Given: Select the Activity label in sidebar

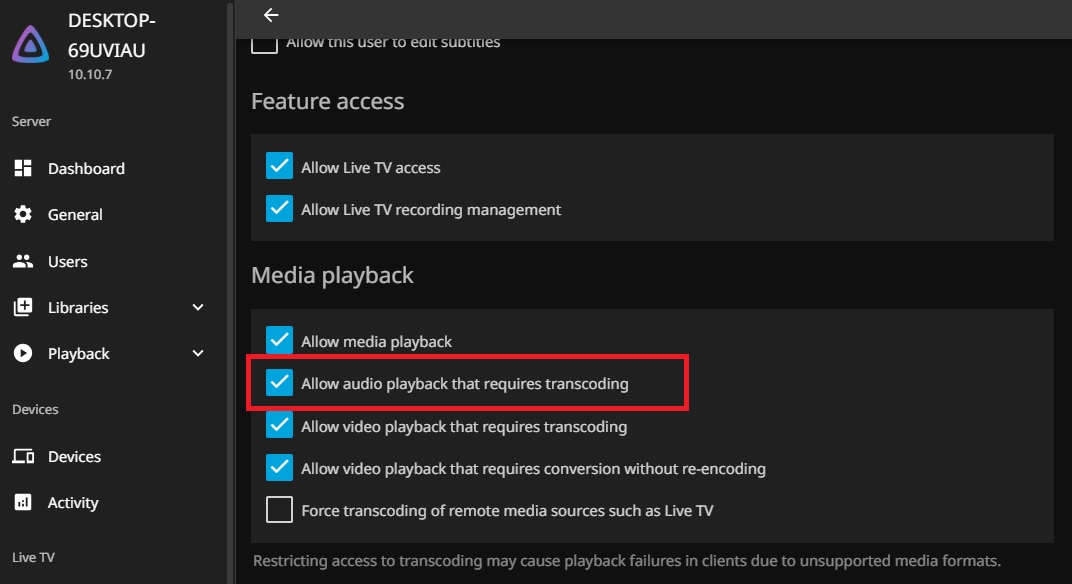Looking at the screenshot, I should coord(73,502).
